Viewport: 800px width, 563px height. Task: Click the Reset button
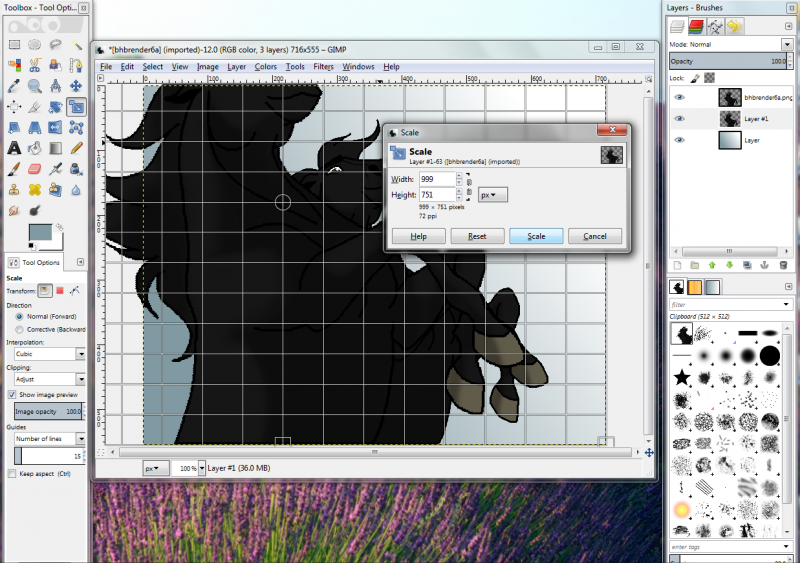point(478,236)
